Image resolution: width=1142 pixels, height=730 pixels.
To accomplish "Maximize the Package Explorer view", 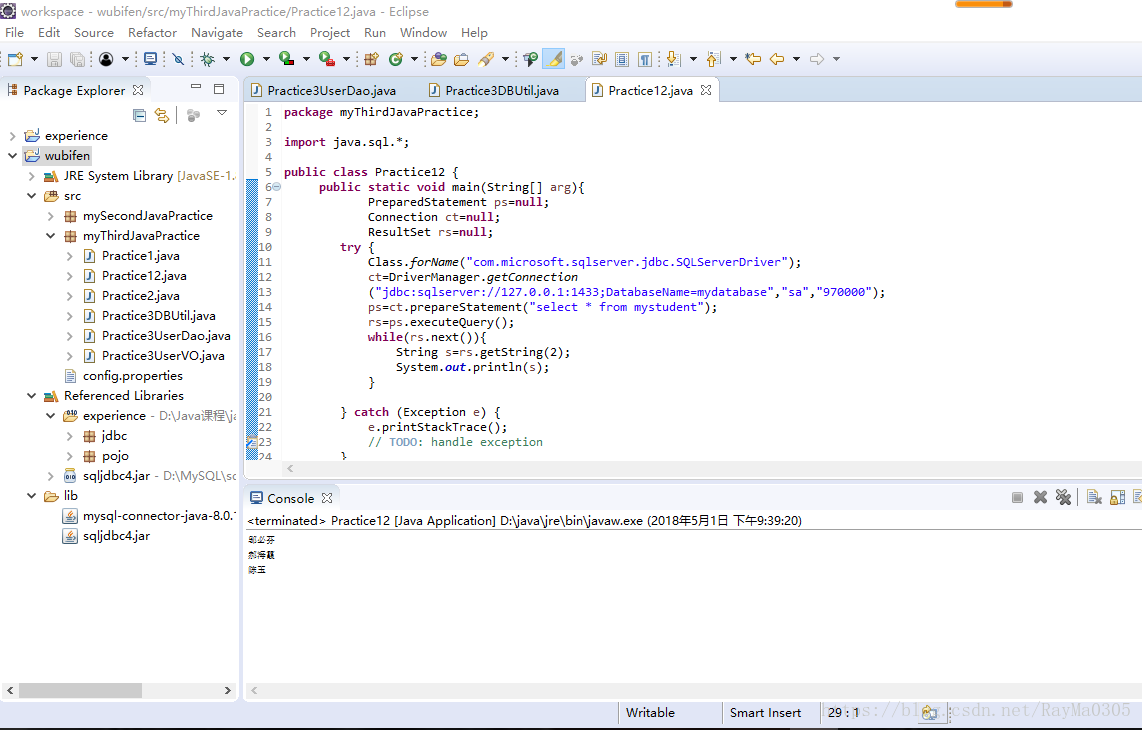I will tap(218, 89).
